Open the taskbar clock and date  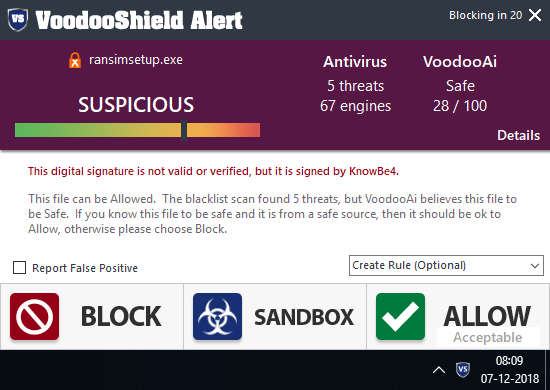[x=510, y=370]
